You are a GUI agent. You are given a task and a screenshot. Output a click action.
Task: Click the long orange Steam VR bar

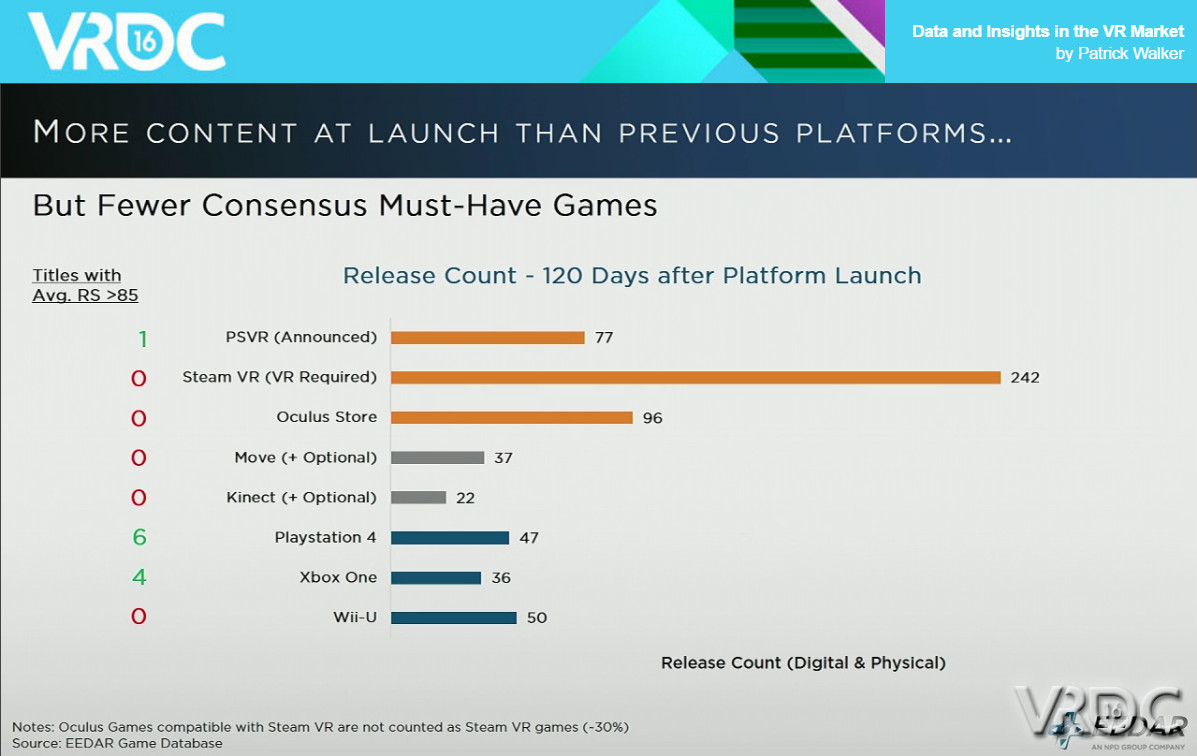pyautogui.click(x=695, y=377)
